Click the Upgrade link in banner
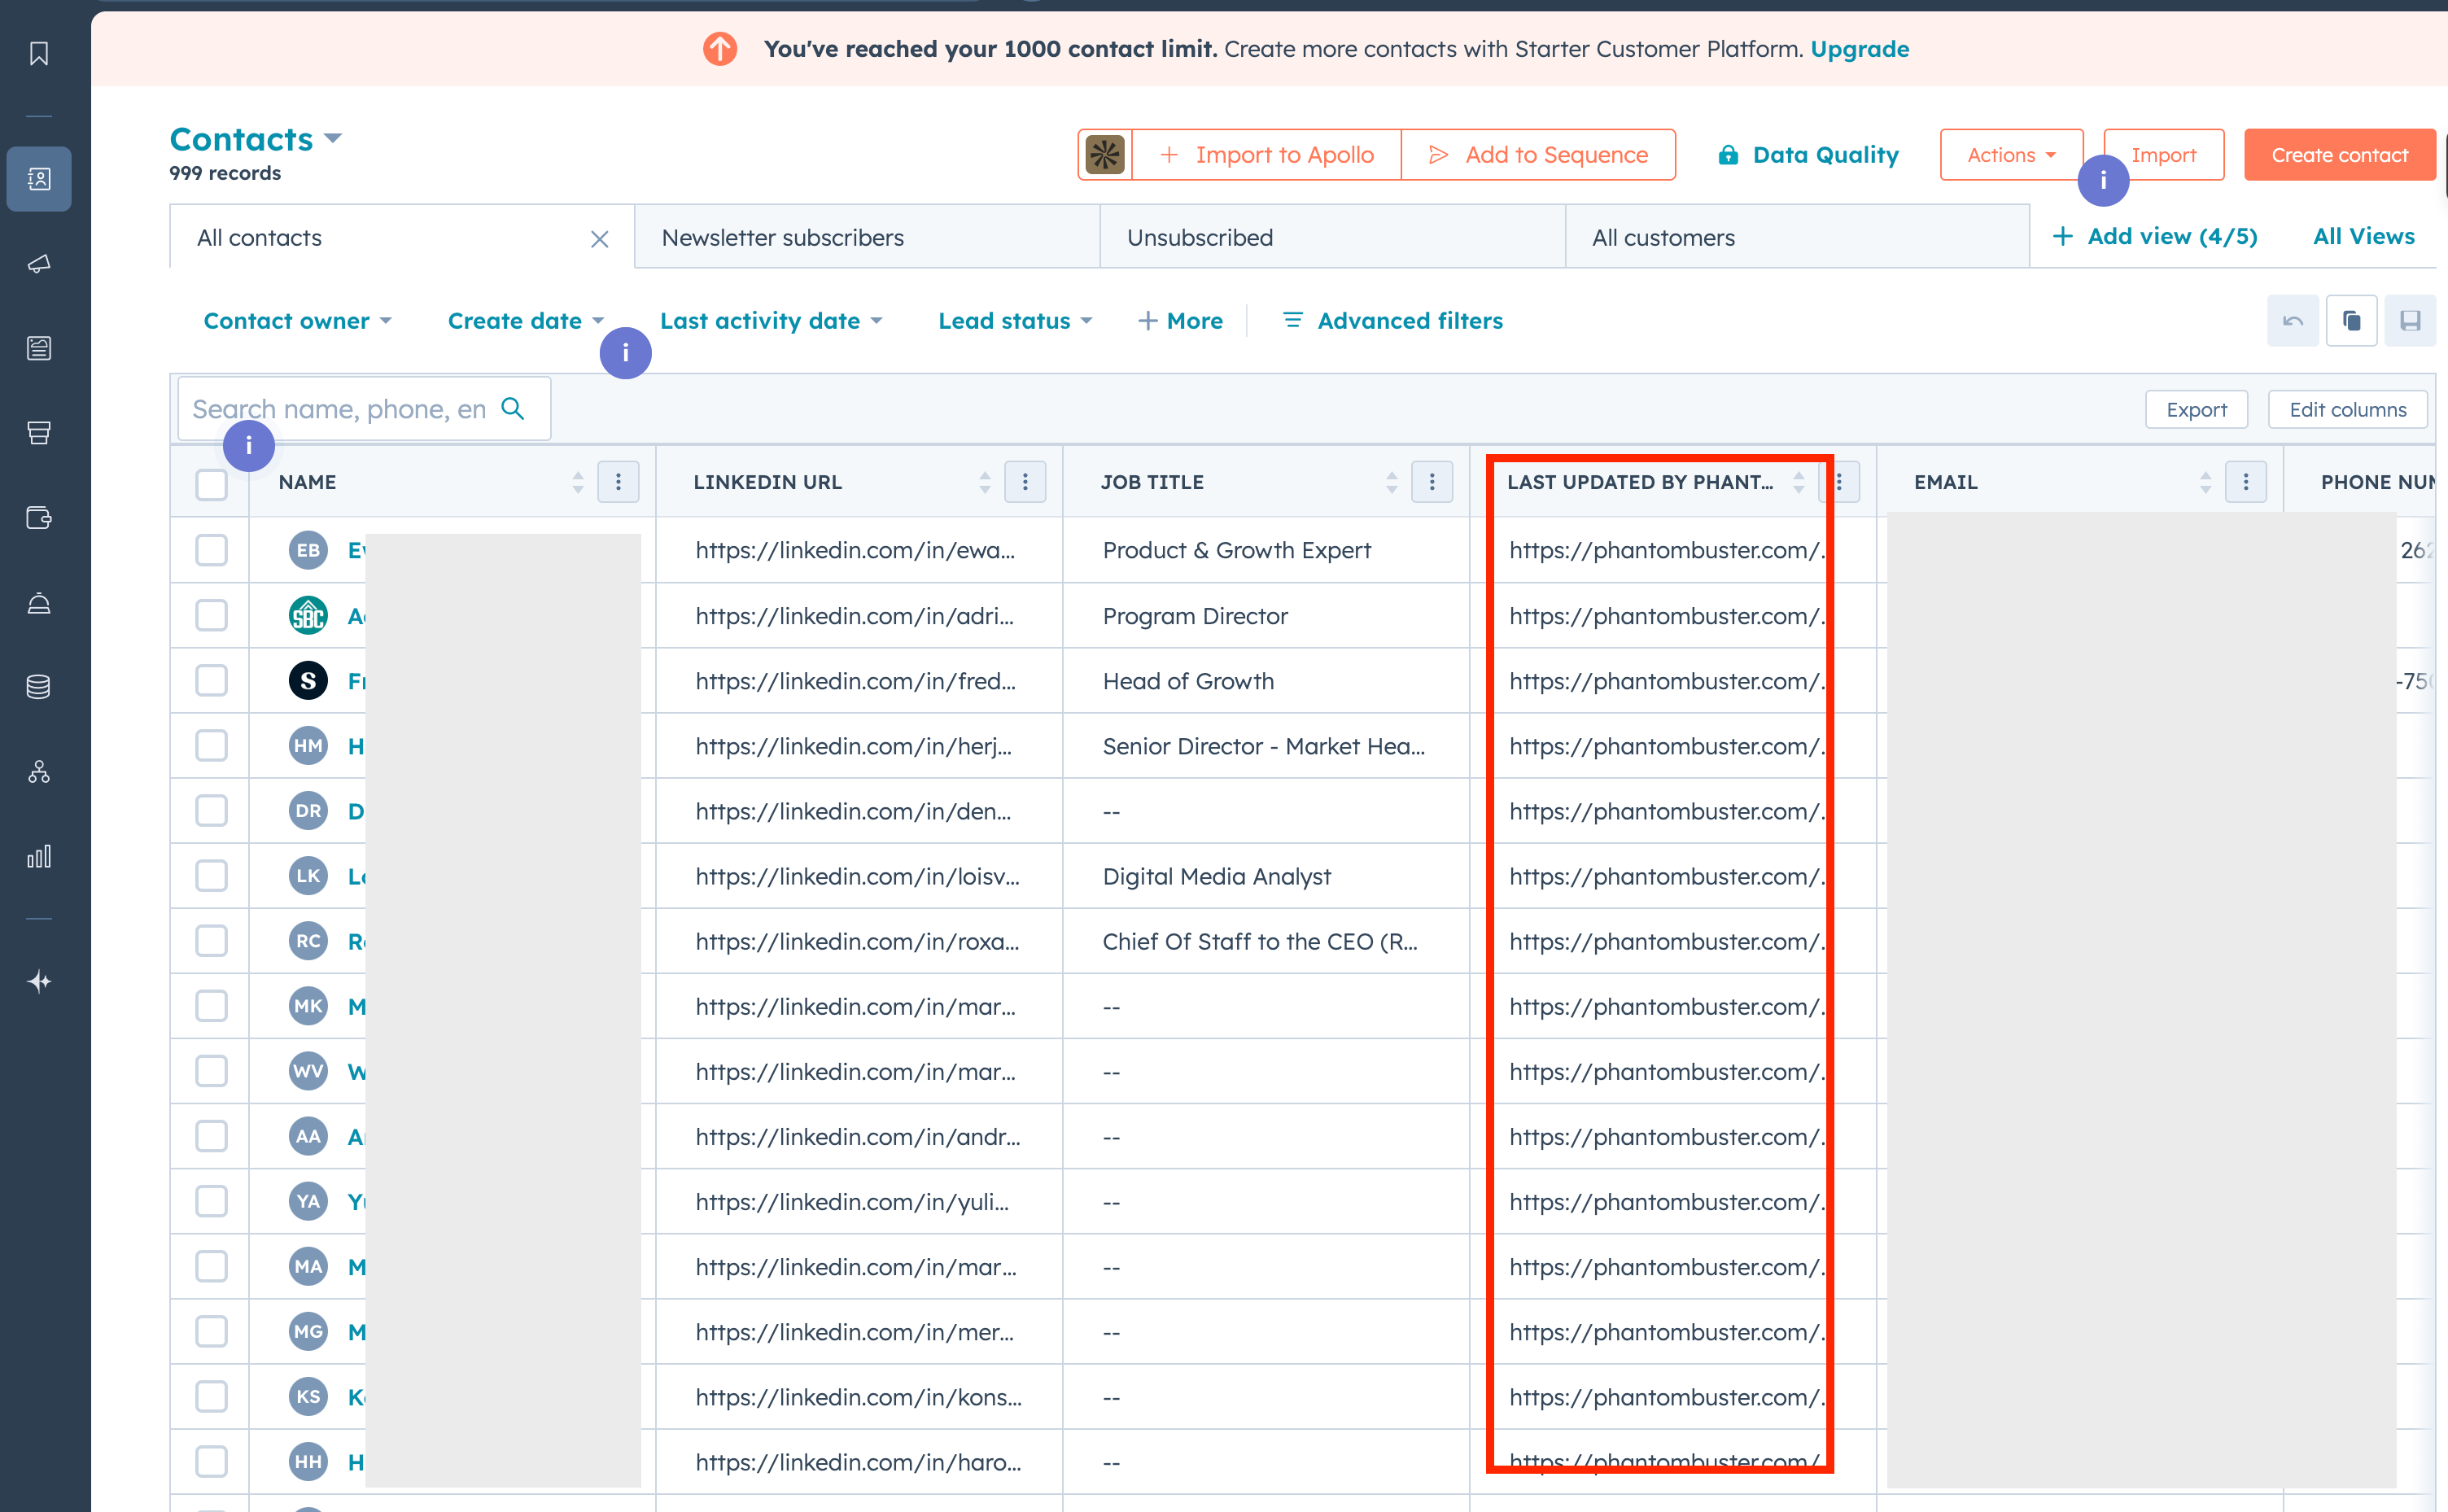Viewport: 2448px width, 1512px height. pyautogui.click(x=1859, y=49)
